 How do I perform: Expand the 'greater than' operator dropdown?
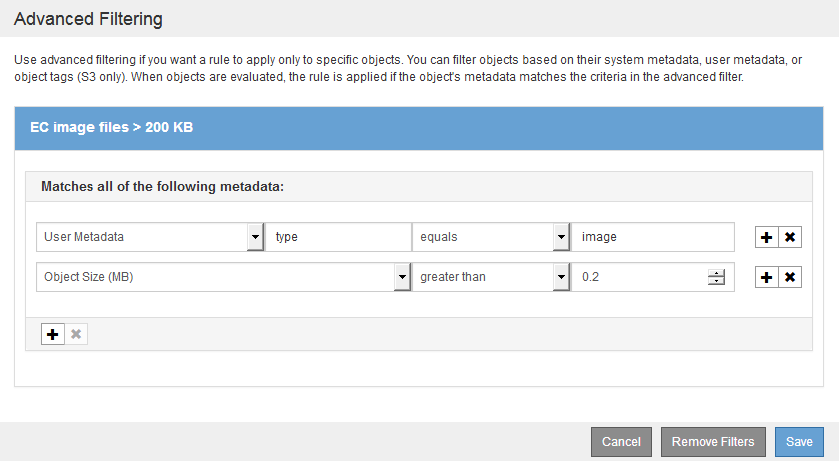tap(560, 277)
